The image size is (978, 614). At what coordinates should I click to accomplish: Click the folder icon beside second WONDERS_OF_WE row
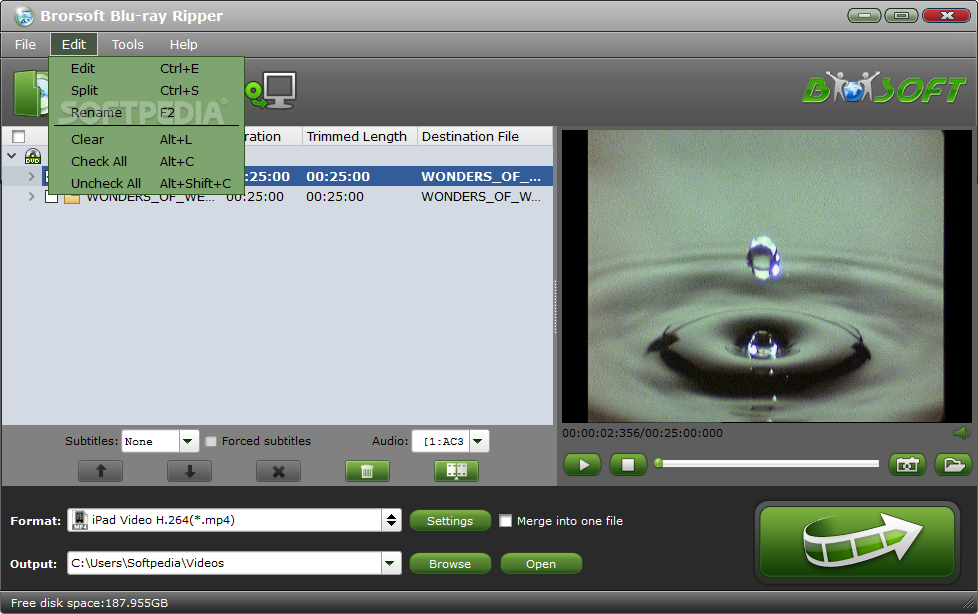point(72,198)
